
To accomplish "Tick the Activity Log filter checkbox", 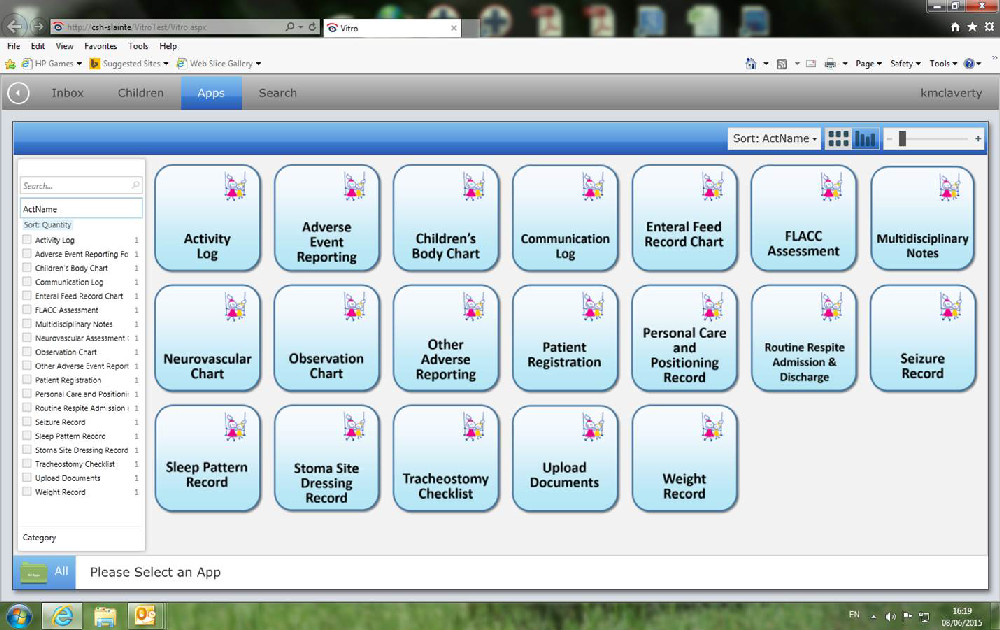I will (27, 240).
